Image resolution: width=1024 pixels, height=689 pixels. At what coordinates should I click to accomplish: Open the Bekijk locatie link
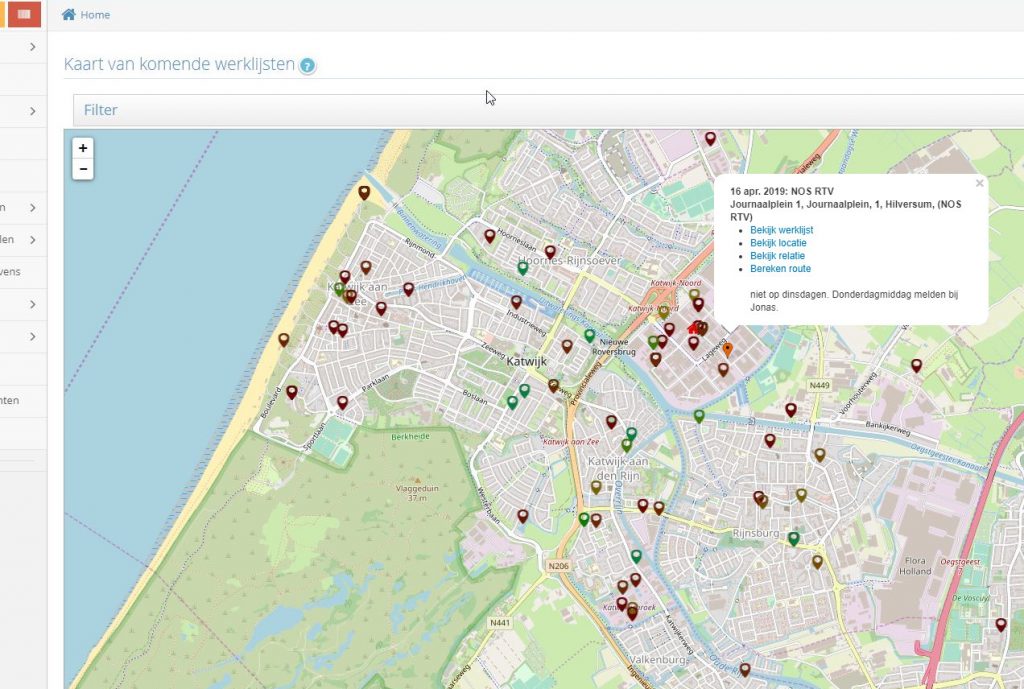[x=778, y=243]
